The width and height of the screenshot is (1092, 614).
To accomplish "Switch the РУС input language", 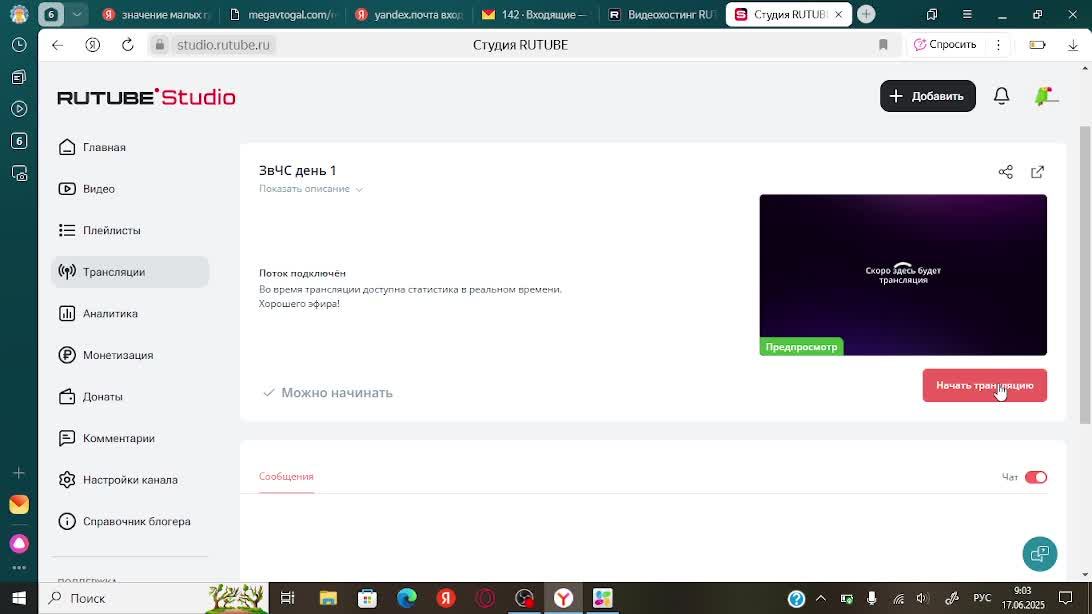I will tap(982, 599).
